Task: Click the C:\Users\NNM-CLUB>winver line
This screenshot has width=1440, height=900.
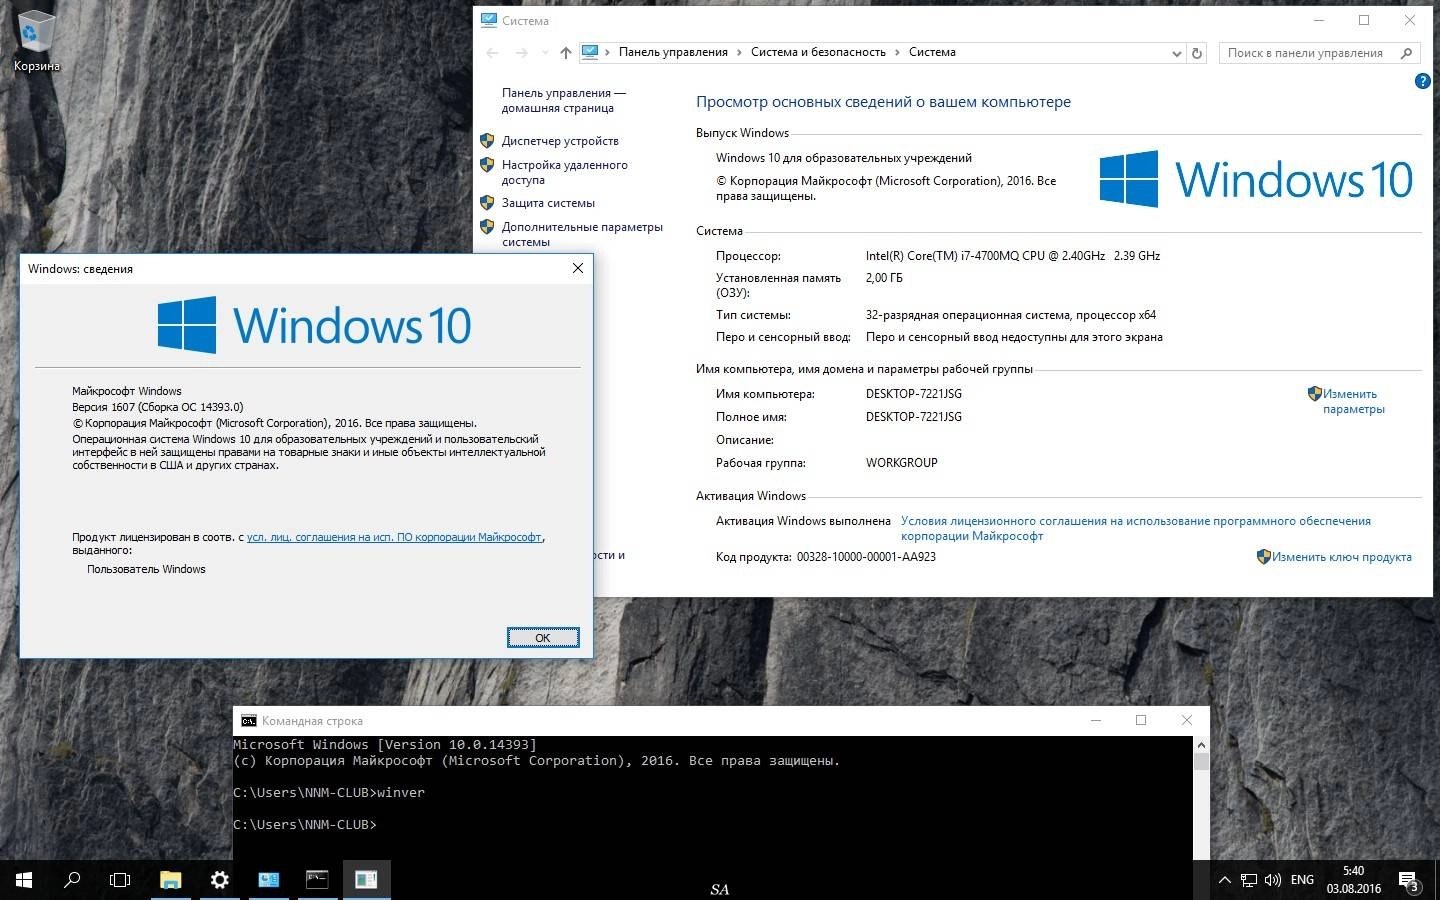Action: click(329, 793)
